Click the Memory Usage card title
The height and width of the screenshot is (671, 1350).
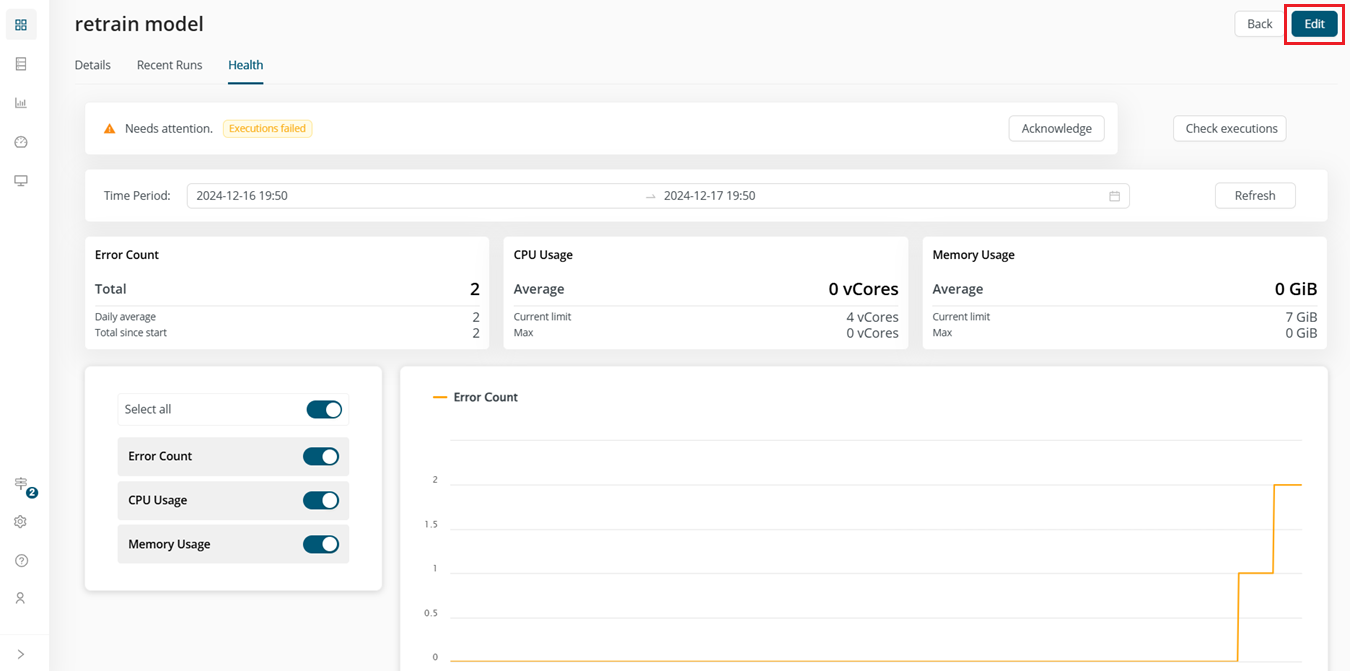(x=974, y=255)
